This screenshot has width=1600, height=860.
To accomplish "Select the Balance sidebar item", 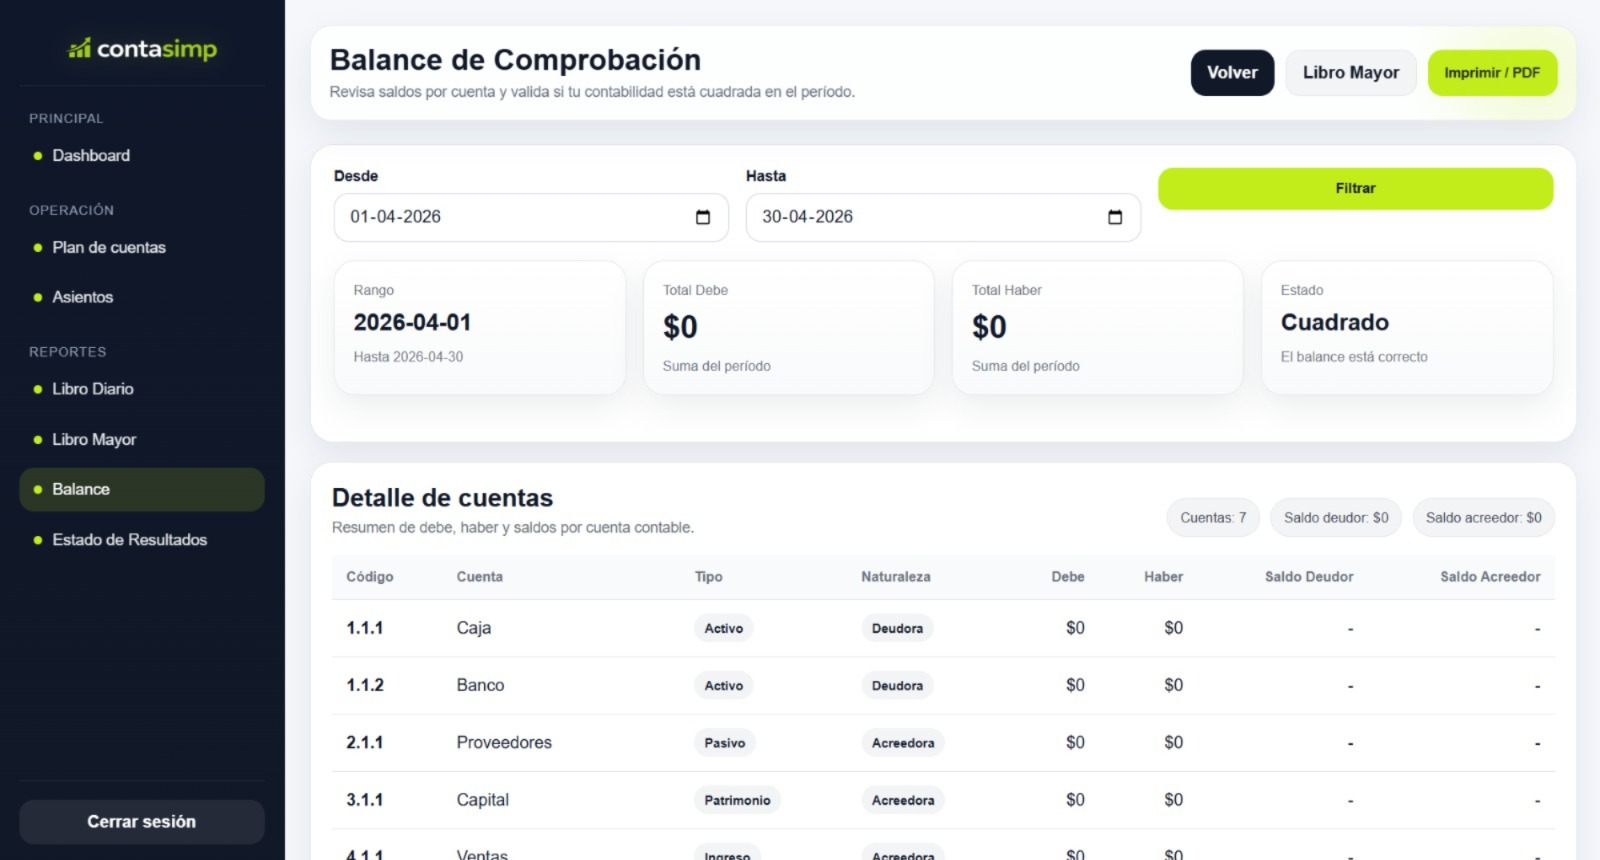I will pyautogui.click(x=142, y=489).
